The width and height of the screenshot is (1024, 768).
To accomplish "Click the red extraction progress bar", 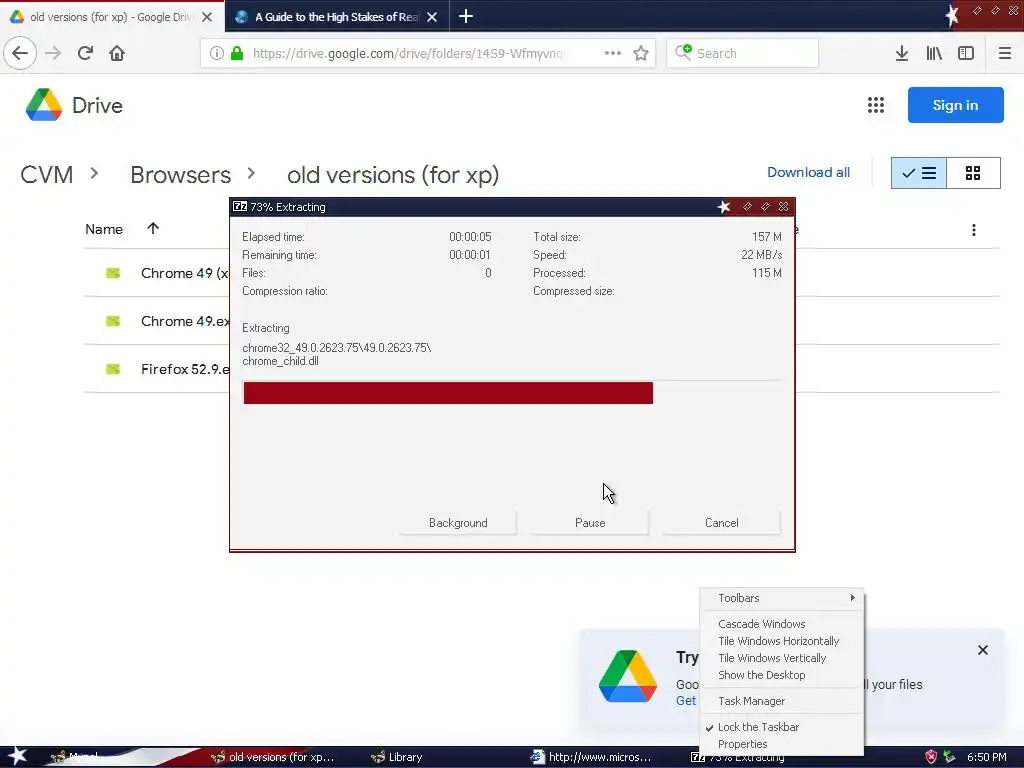I will pos(448,393).
